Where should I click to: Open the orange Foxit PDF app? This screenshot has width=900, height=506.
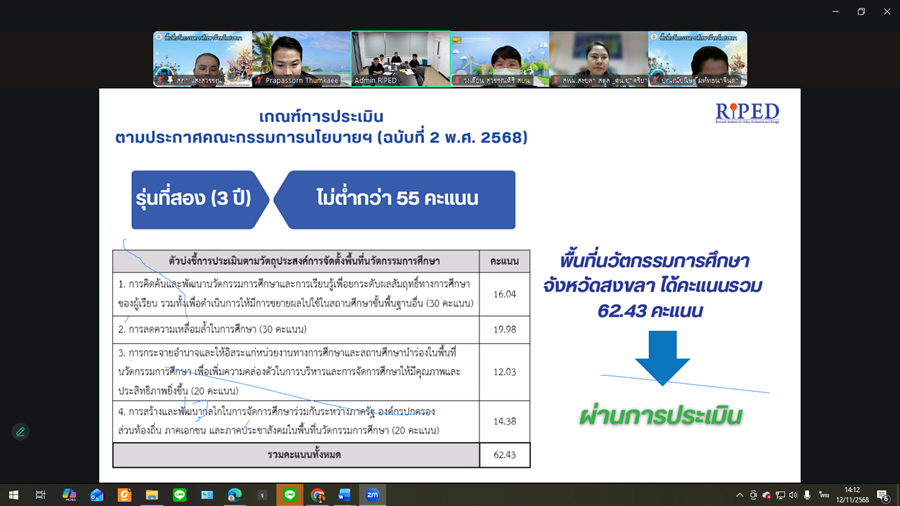124,495
